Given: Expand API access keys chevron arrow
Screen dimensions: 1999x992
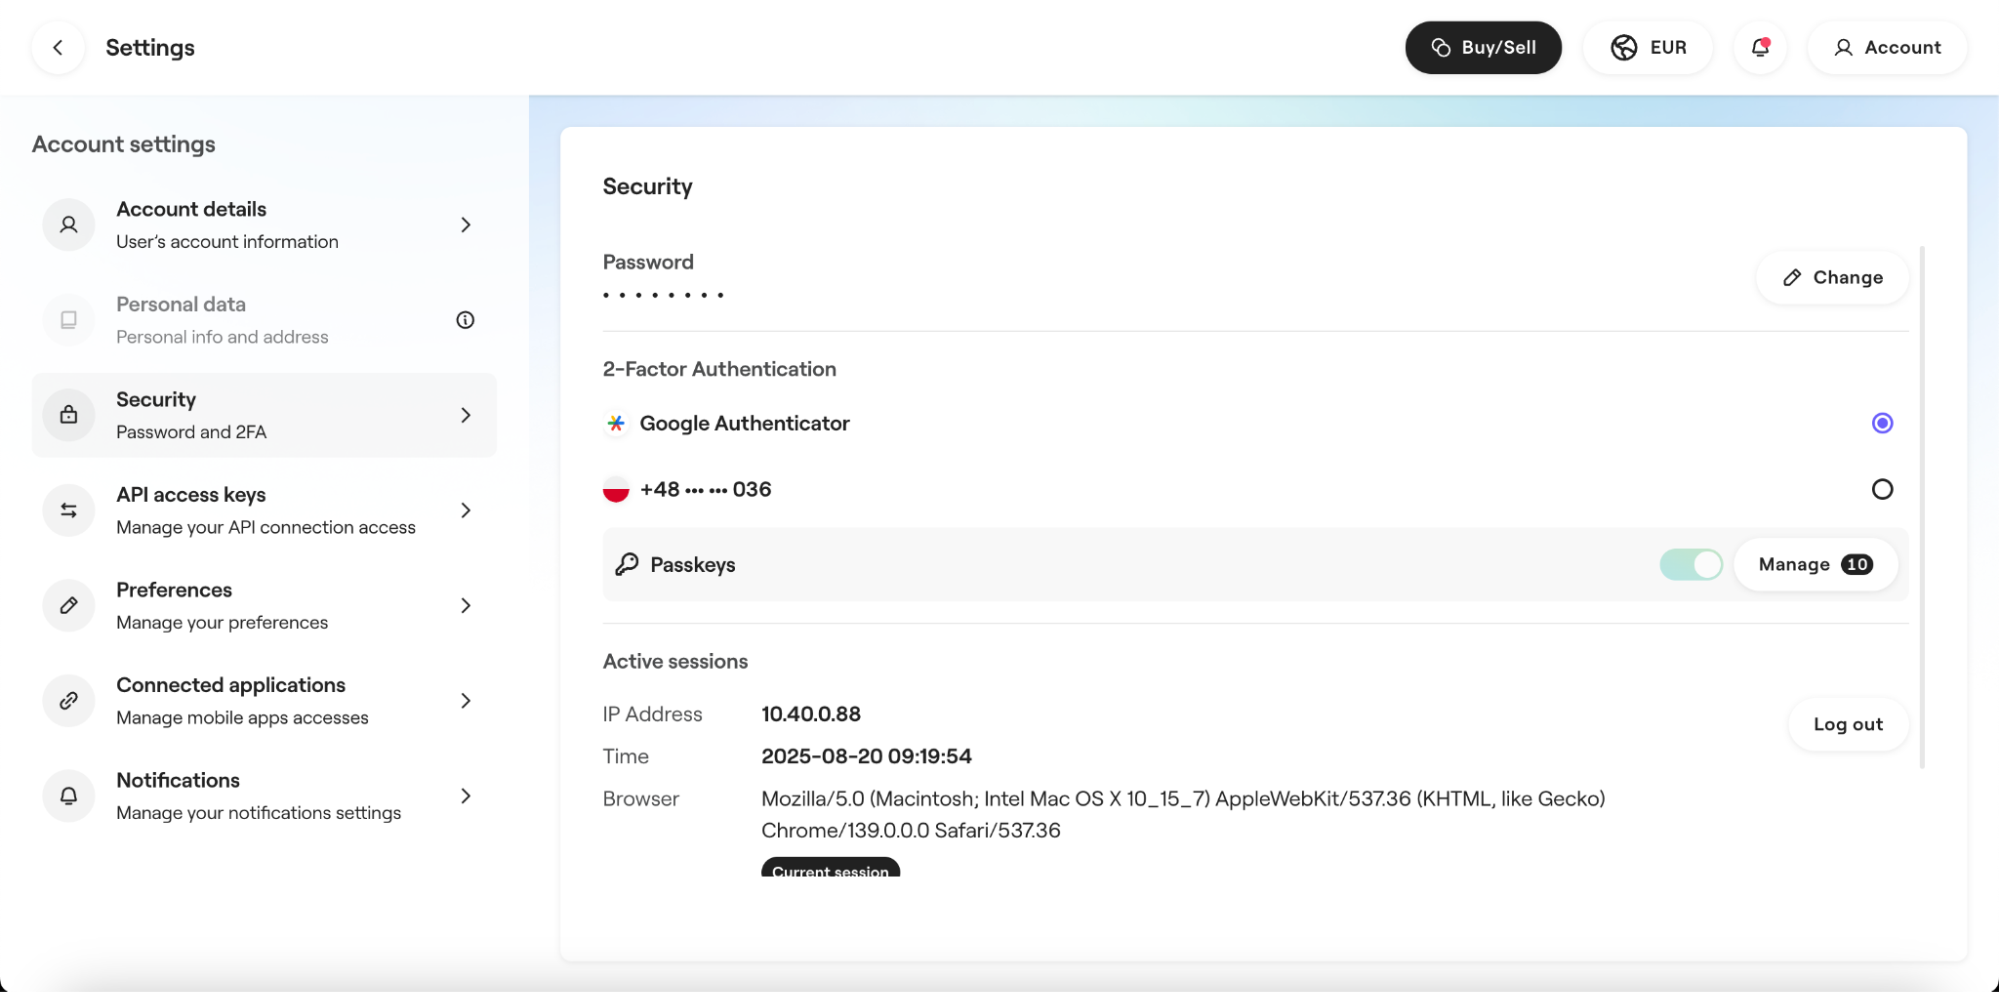Looking at the screenshot, I should (x=465, y=510).
